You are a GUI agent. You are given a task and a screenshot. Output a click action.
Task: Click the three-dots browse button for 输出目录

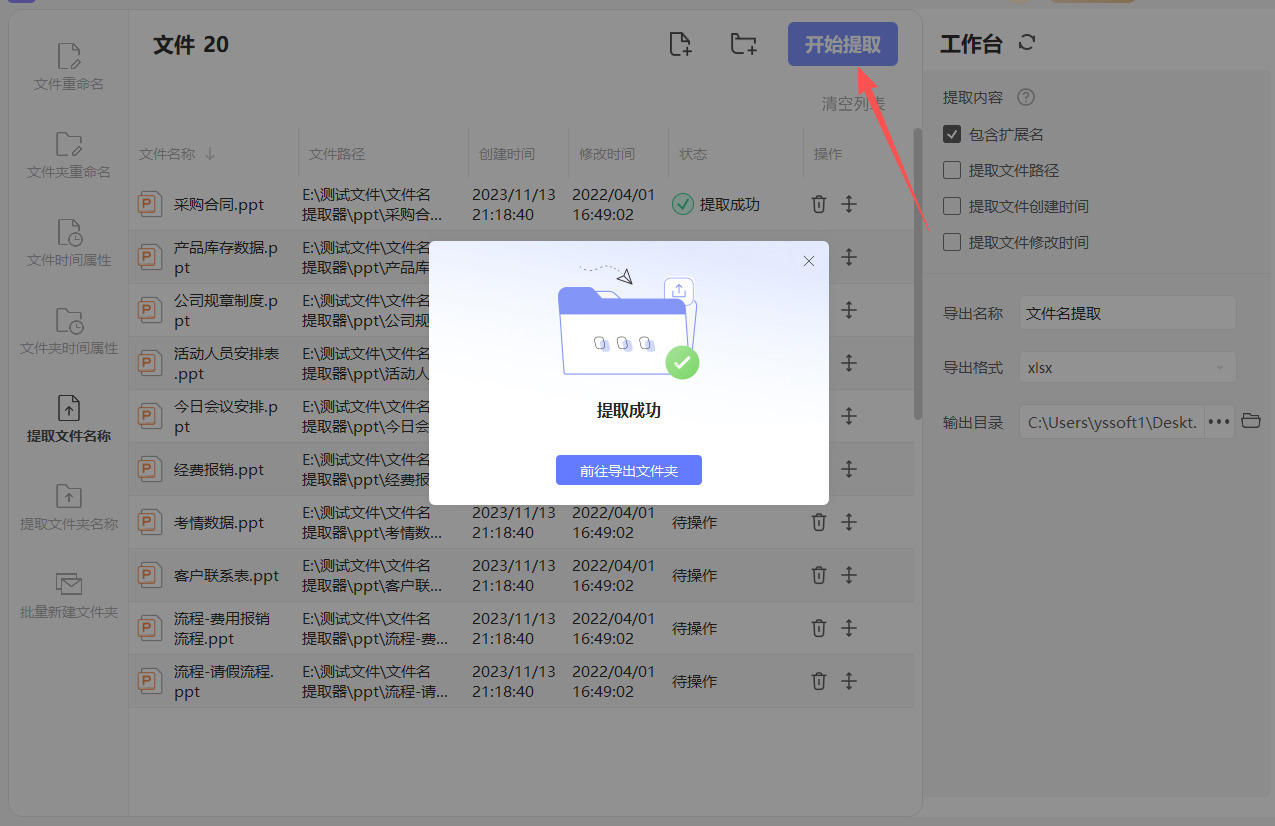(x=1219, y=422)
